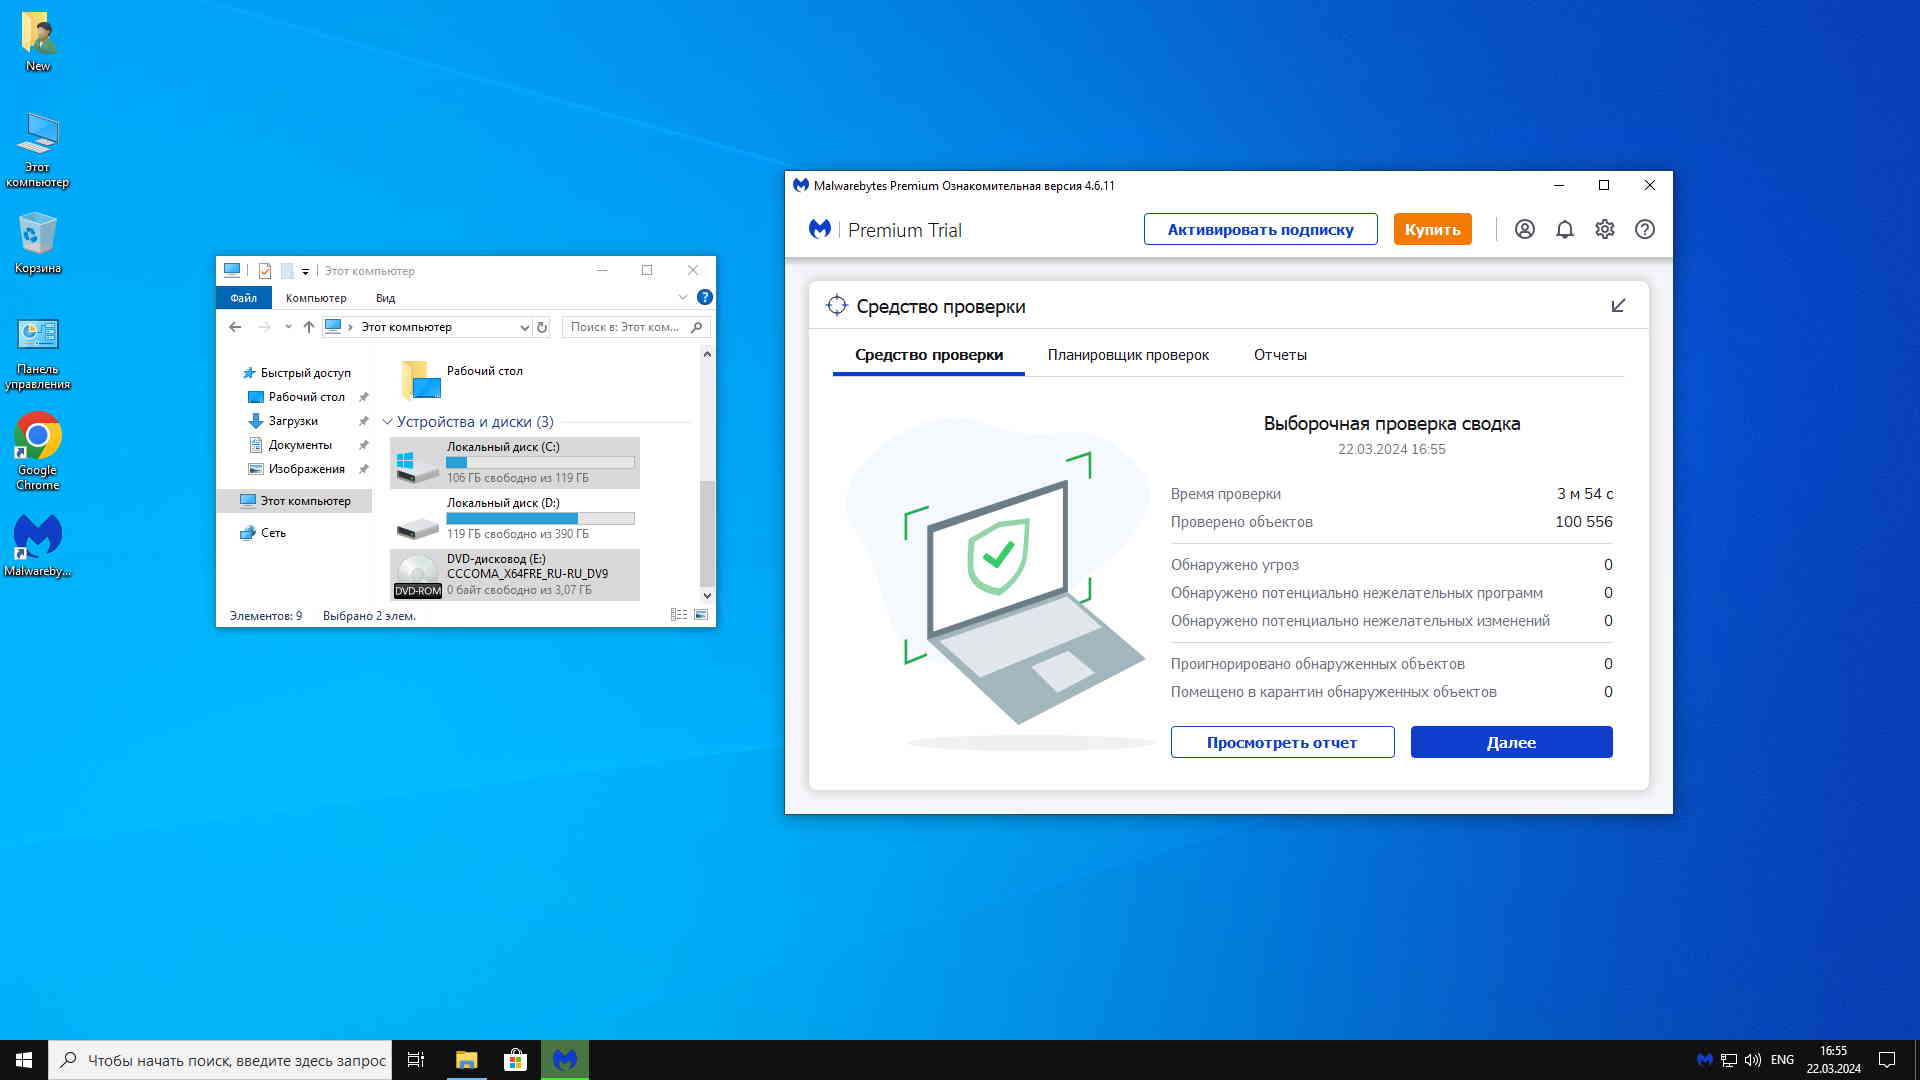Open the Malwarebytes help icon

click(1644, 229)
